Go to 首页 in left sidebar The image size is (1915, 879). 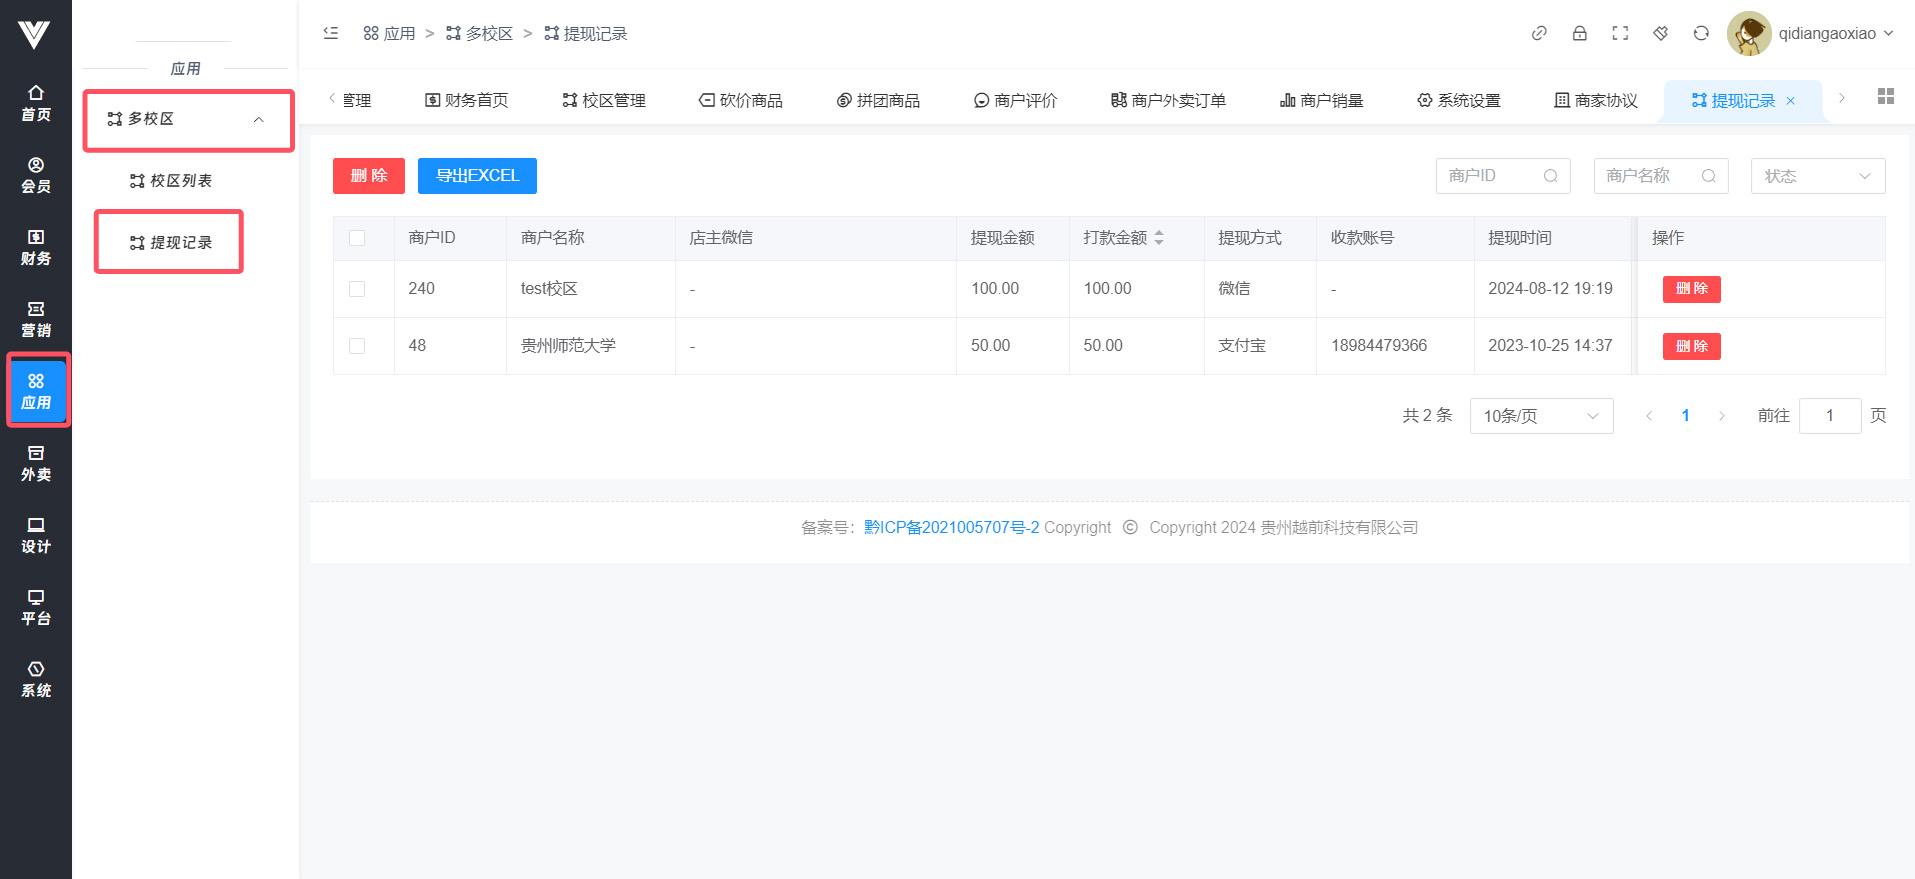pos(36,103)
